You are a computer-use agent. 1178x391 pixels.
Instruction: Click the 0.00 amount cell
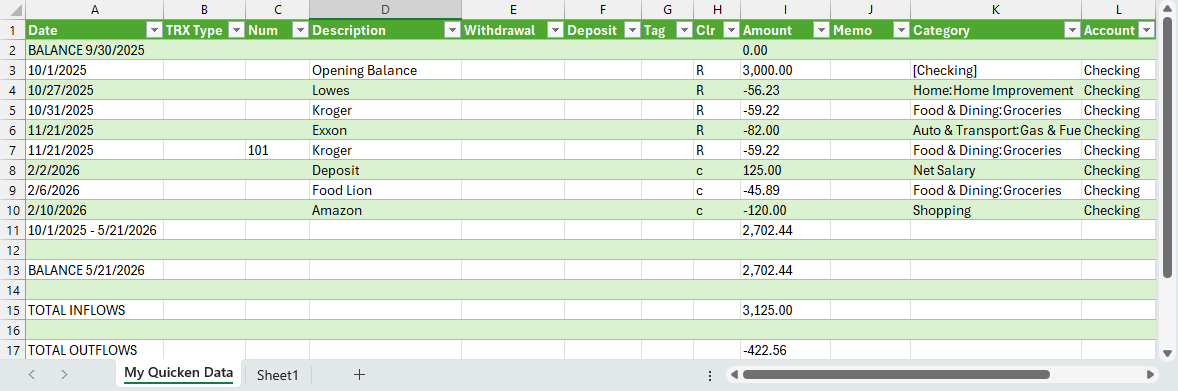click(x=785, y=50)
